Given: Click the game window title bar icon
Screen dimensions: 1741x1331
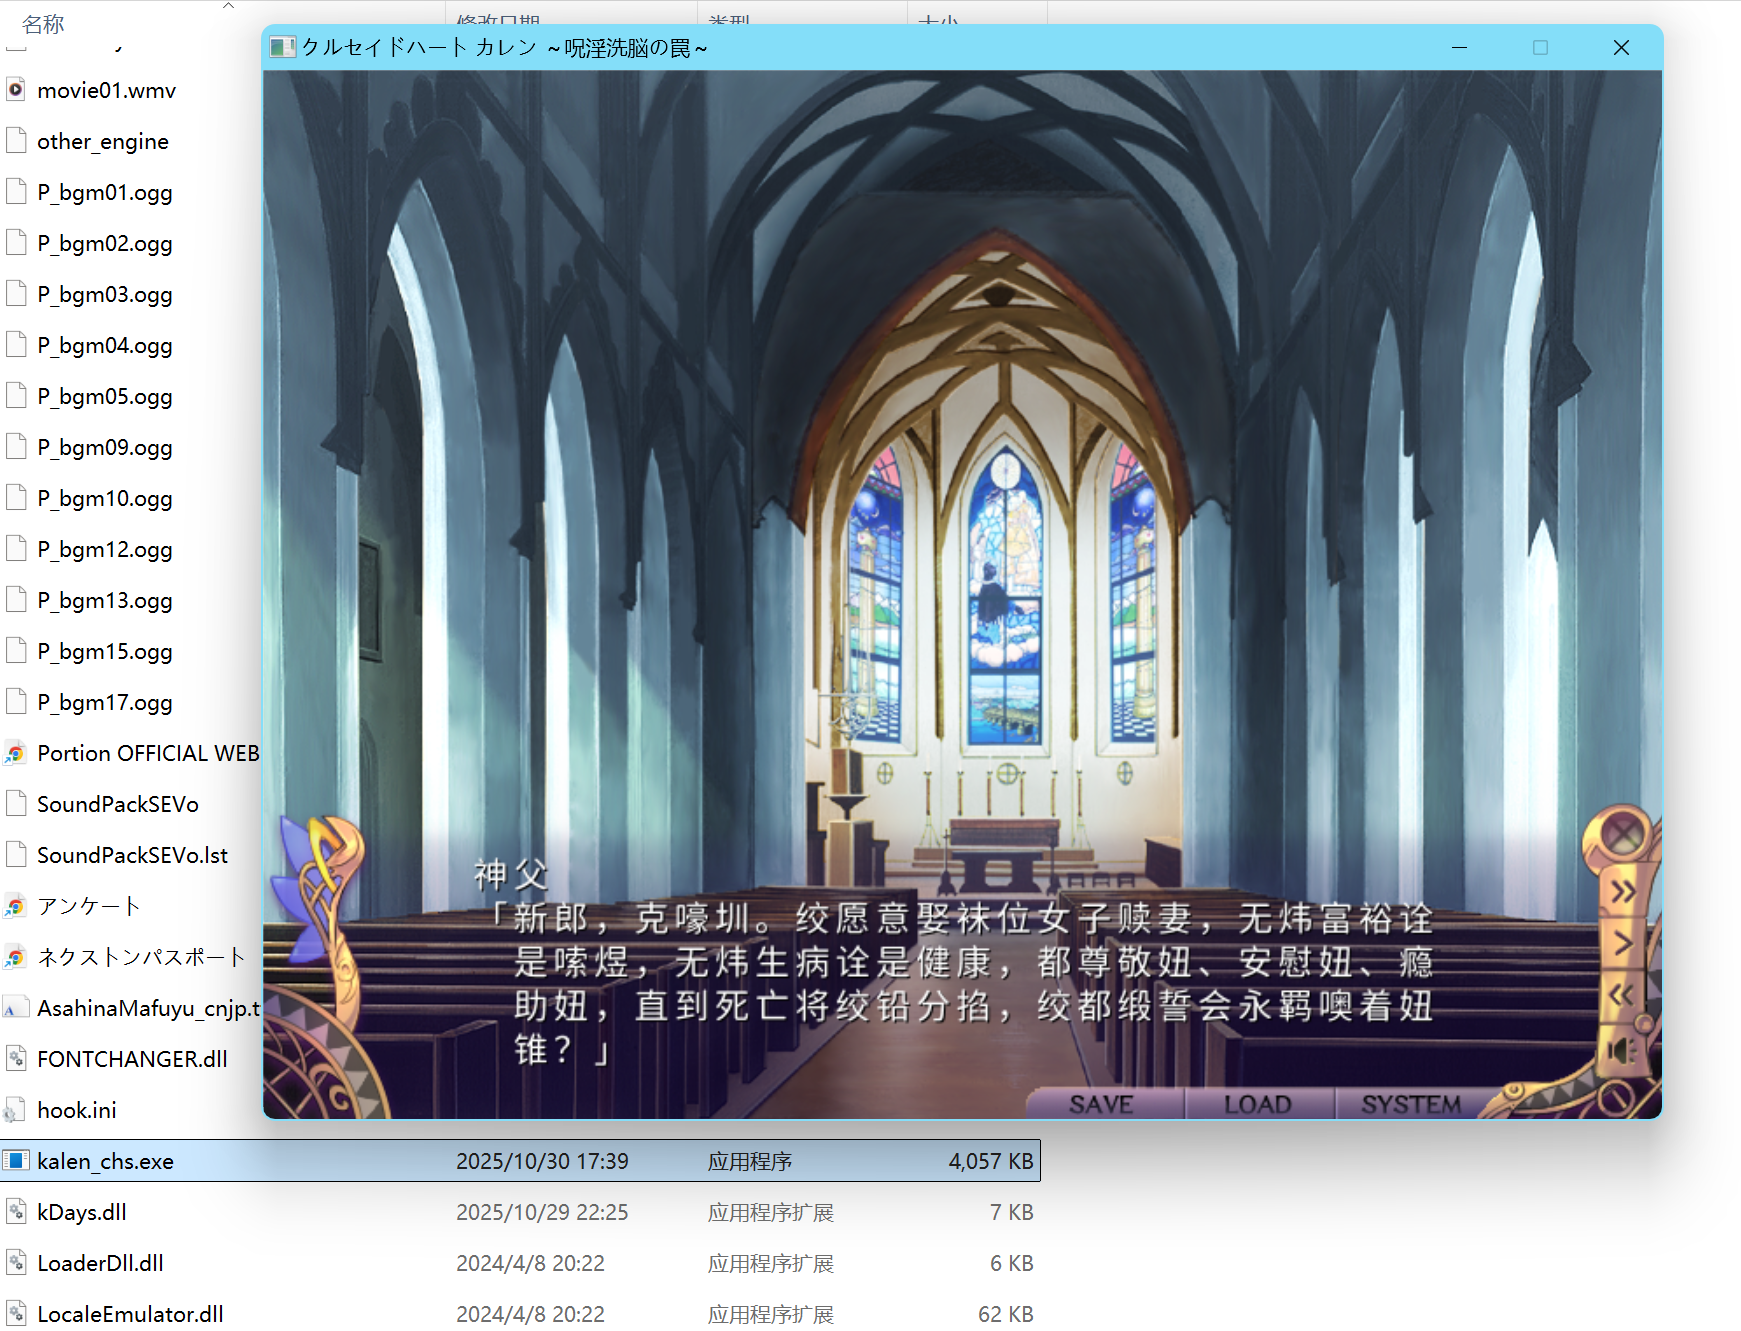Looking at the screenshot, I should coord(283,47).
